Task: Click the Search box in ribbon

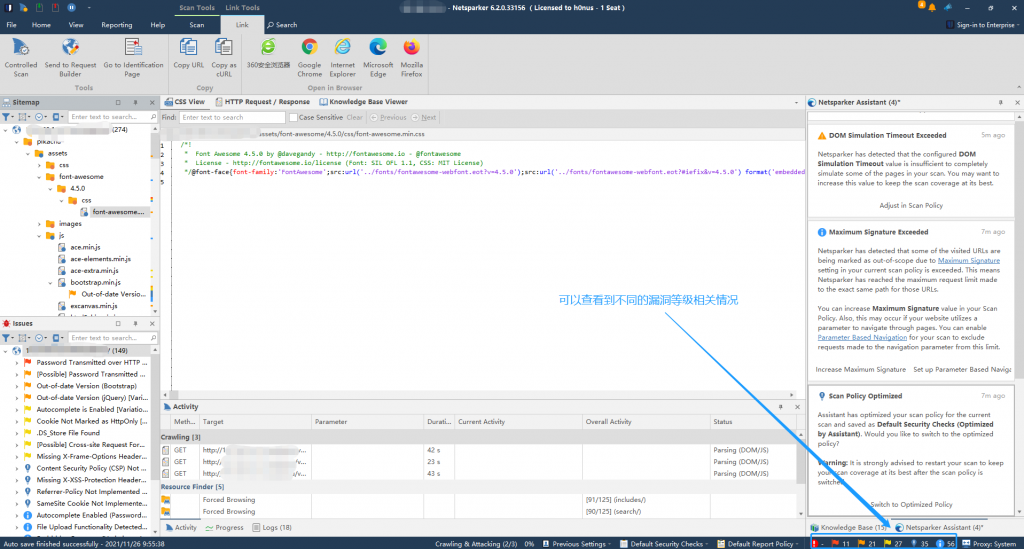Action: pos(282,25)
